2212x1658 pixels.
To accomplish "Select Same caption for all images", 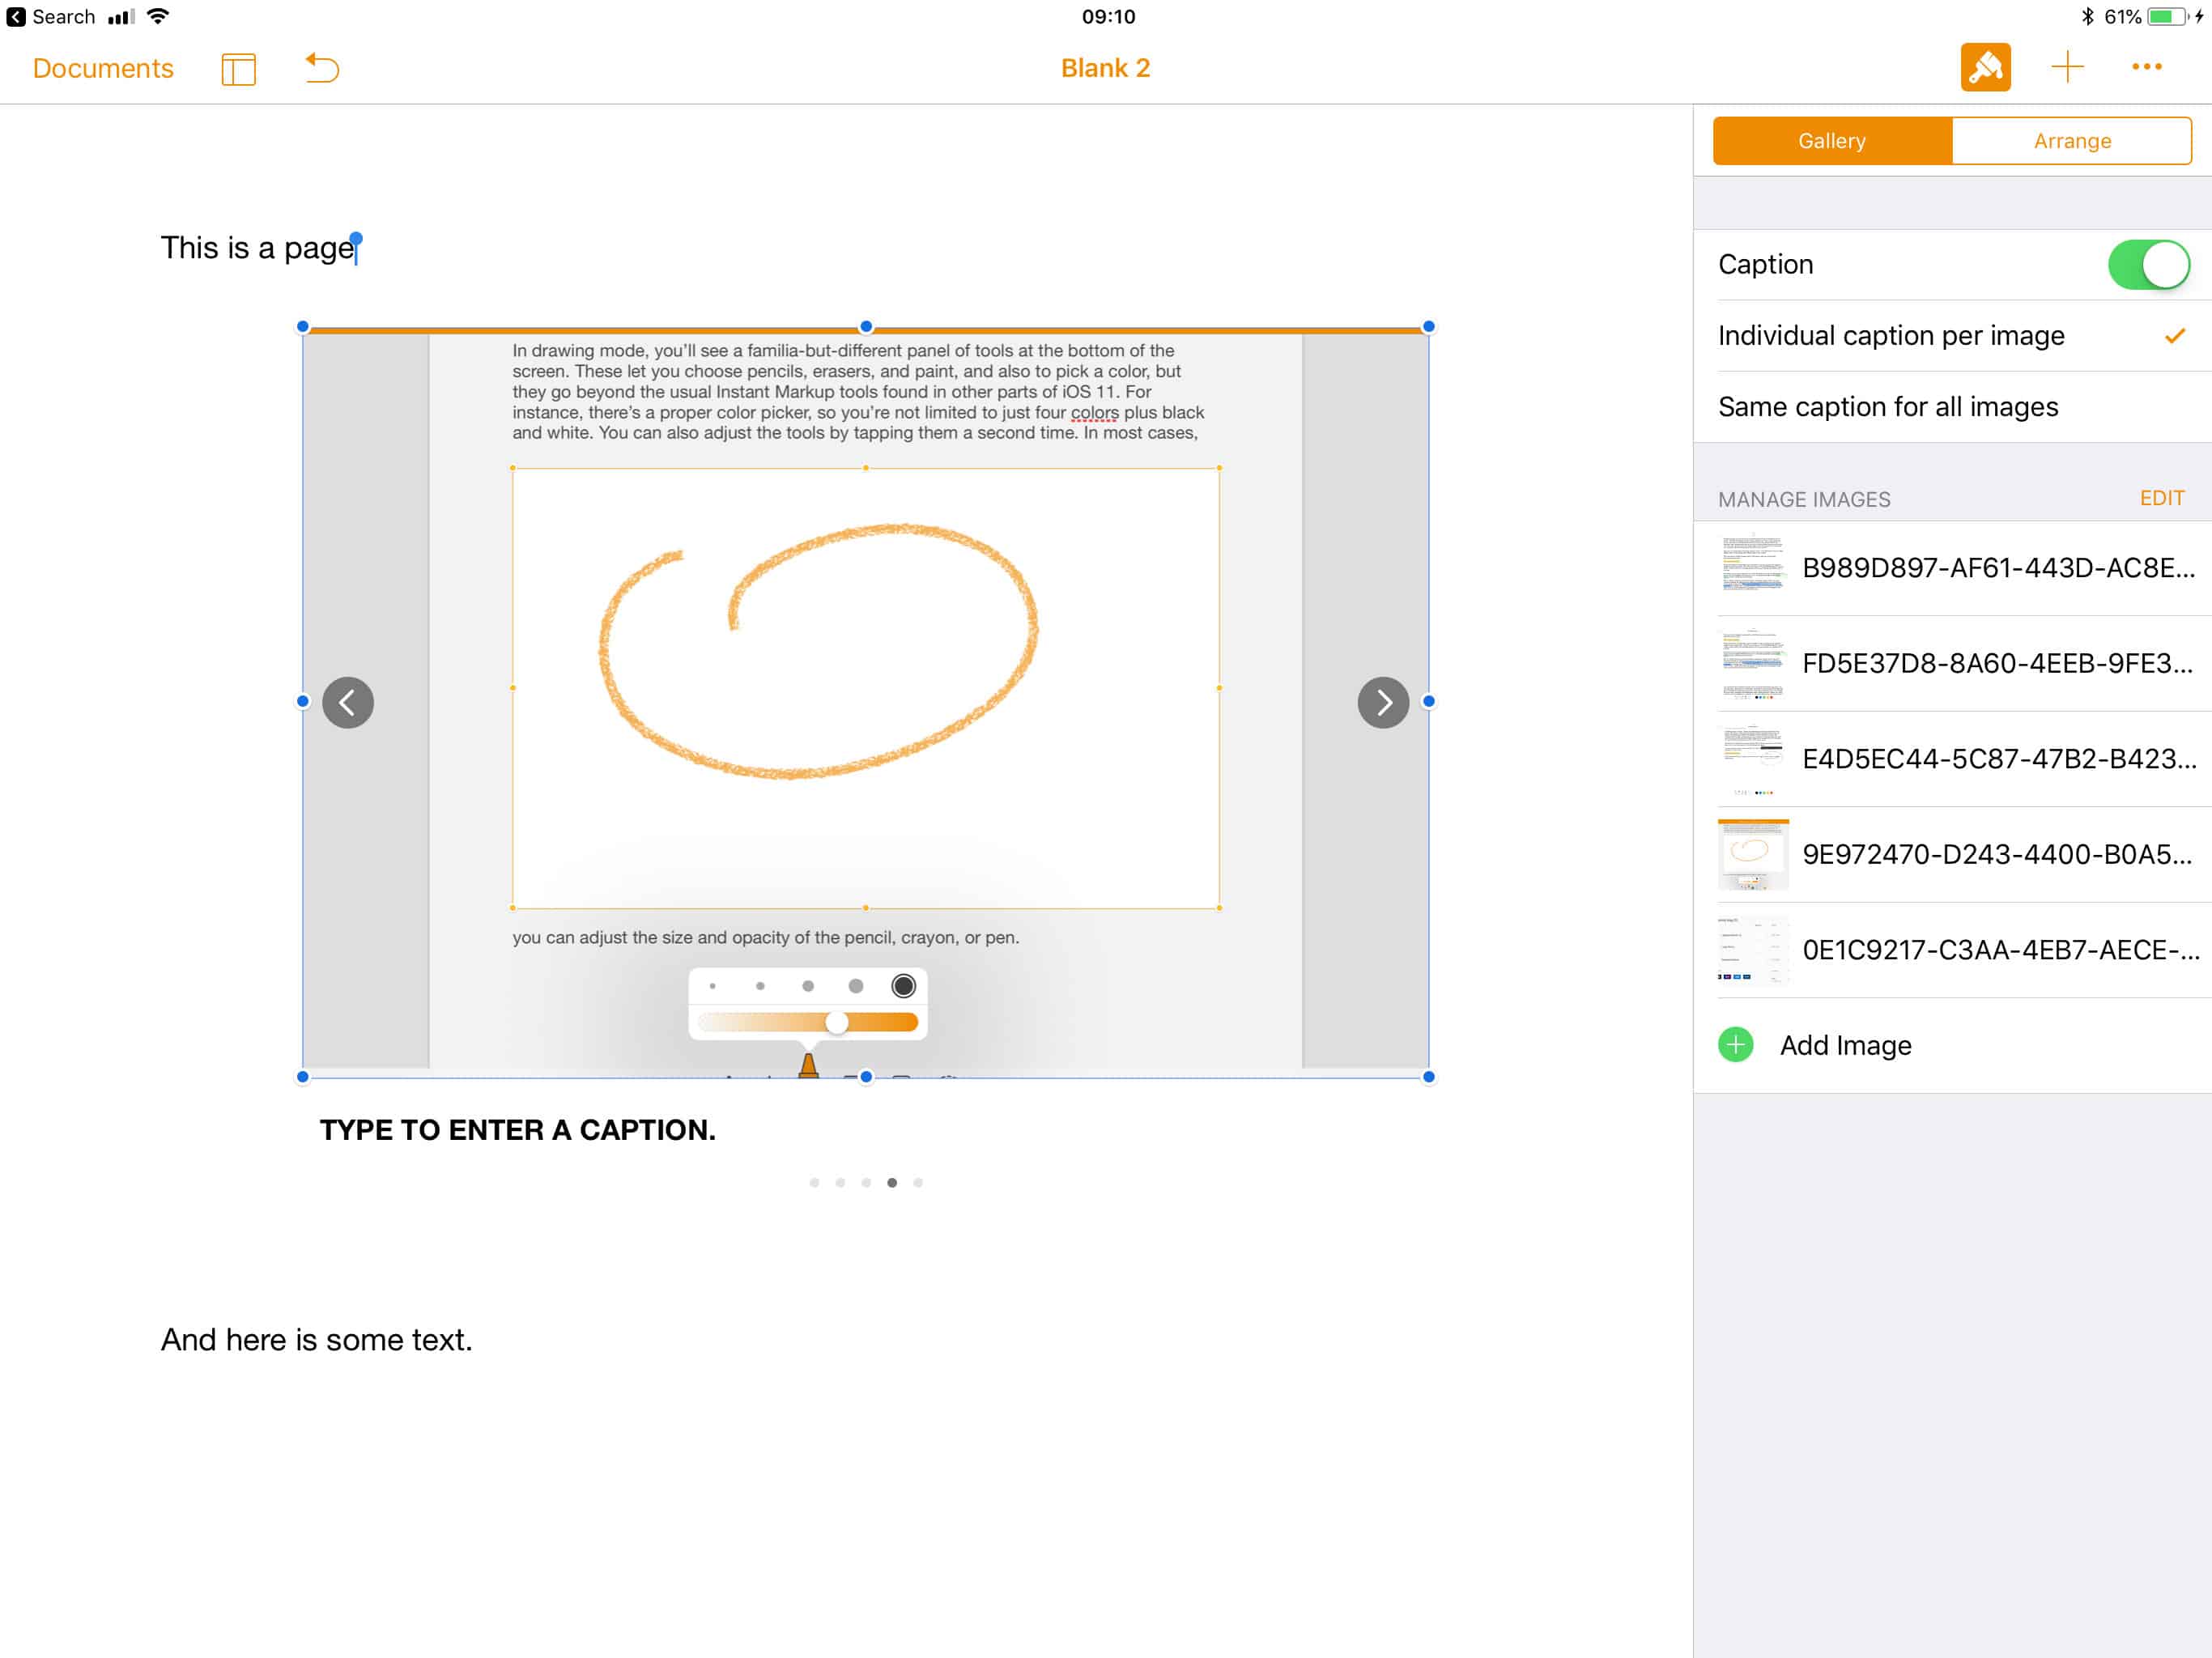I will [x=1888, y=407].
